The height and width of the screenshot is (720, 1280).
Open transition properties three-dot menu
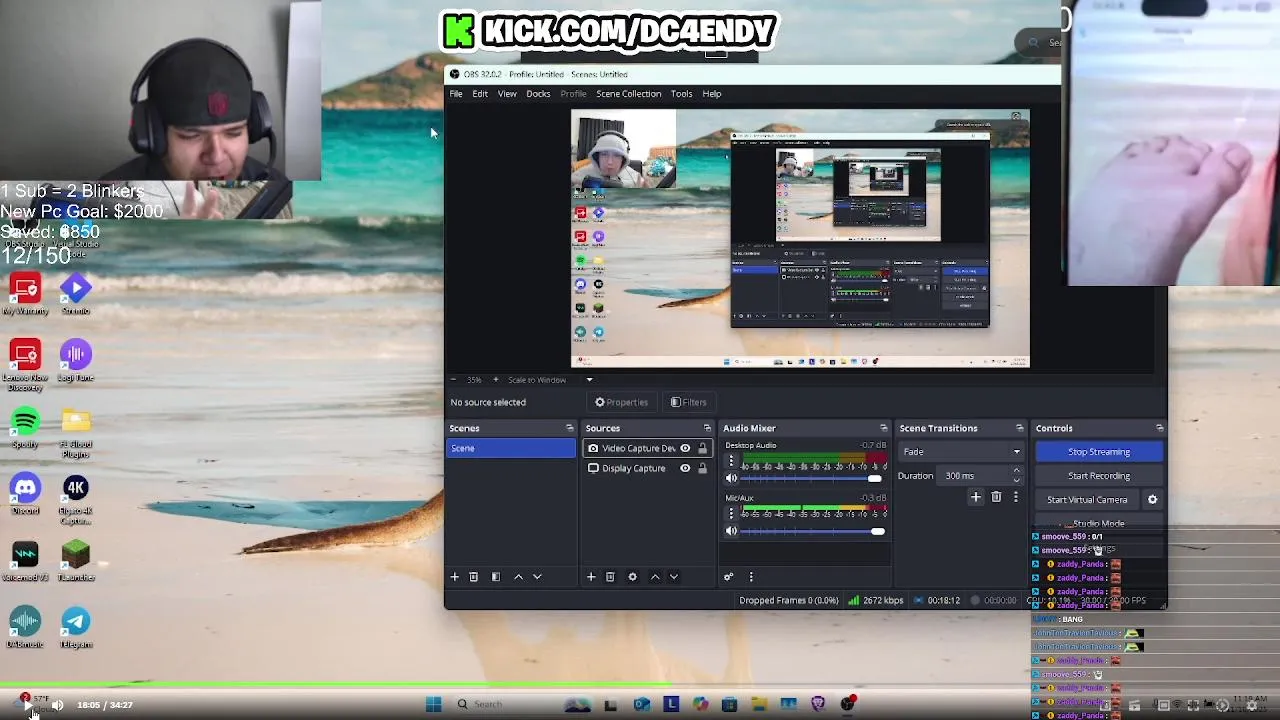(x=1015, y=497)
